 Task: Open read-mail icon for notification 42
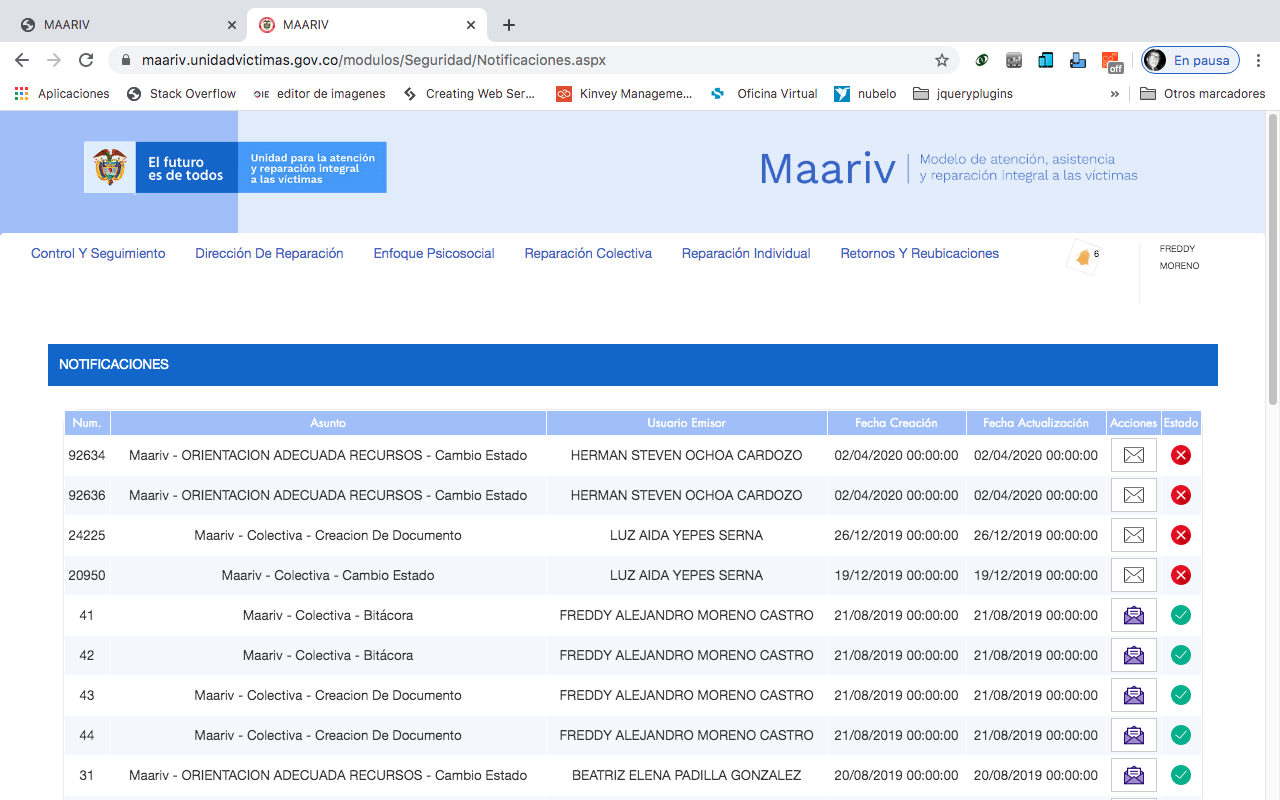(x=1134, y=655)
